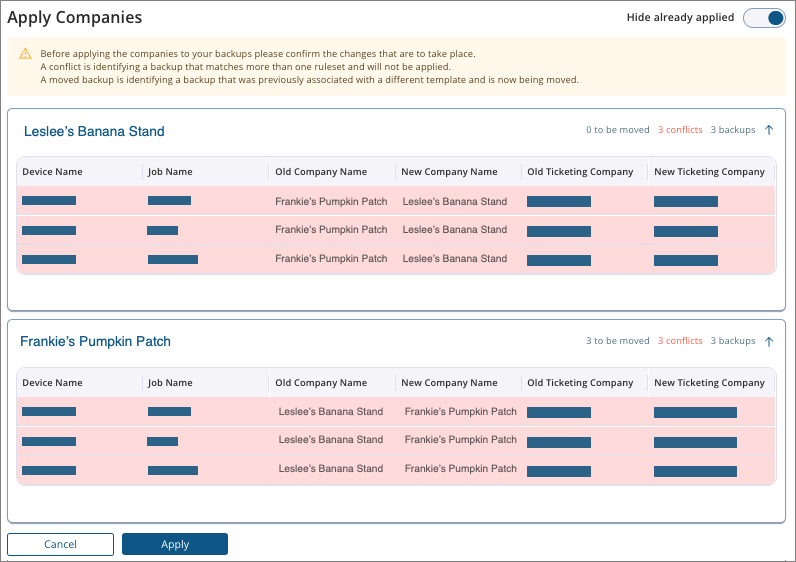Click 0 to be moved in Leslee's section
The height and width of the screenshot is (562, 796).
click(x=617, y=130)
